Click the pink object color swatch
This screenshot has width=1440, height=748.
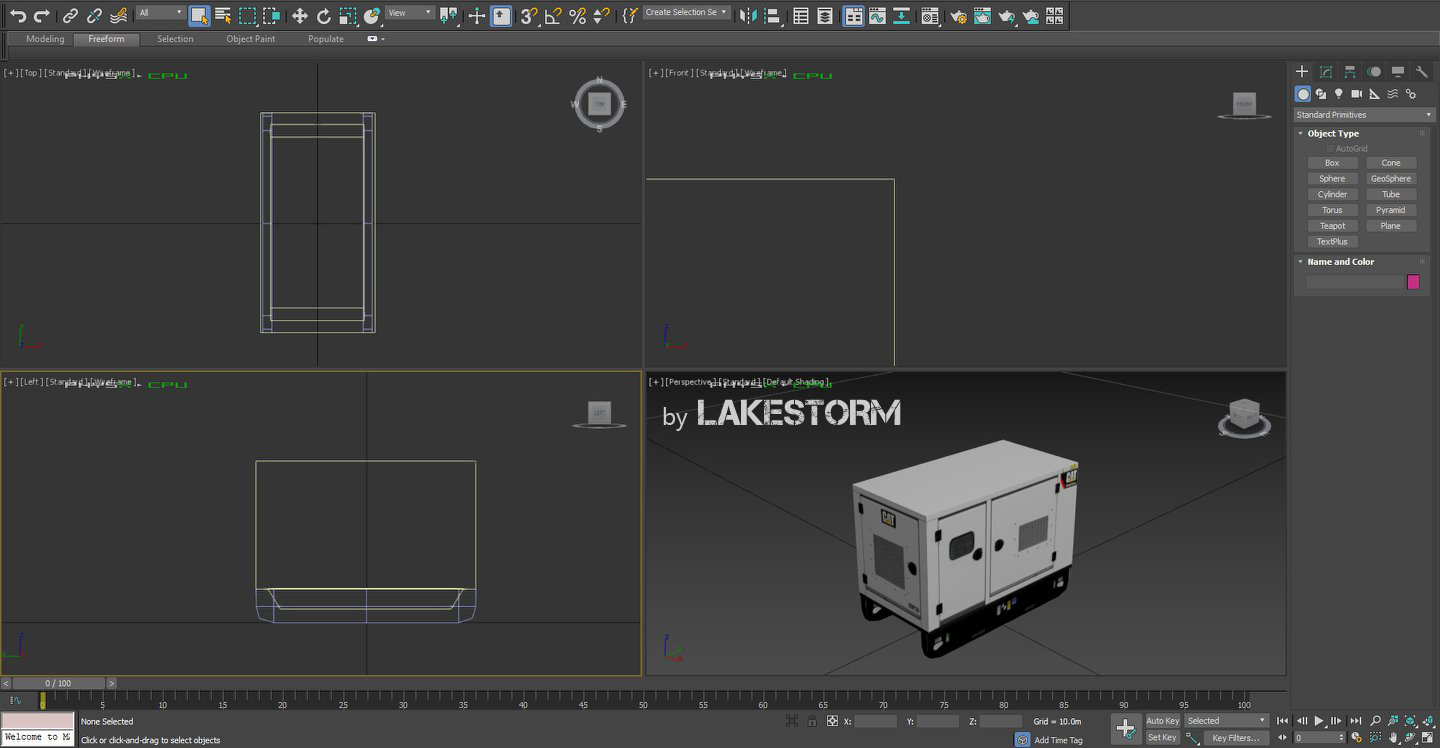1413,282
